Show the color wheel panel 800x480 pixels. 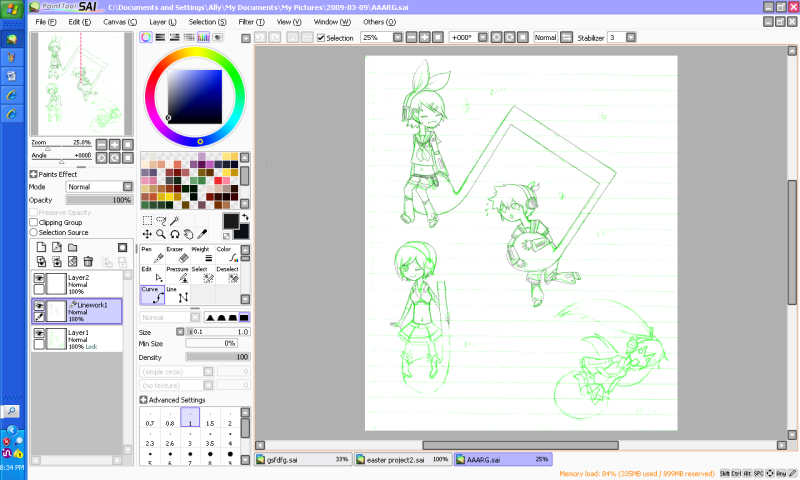(146, 37)
